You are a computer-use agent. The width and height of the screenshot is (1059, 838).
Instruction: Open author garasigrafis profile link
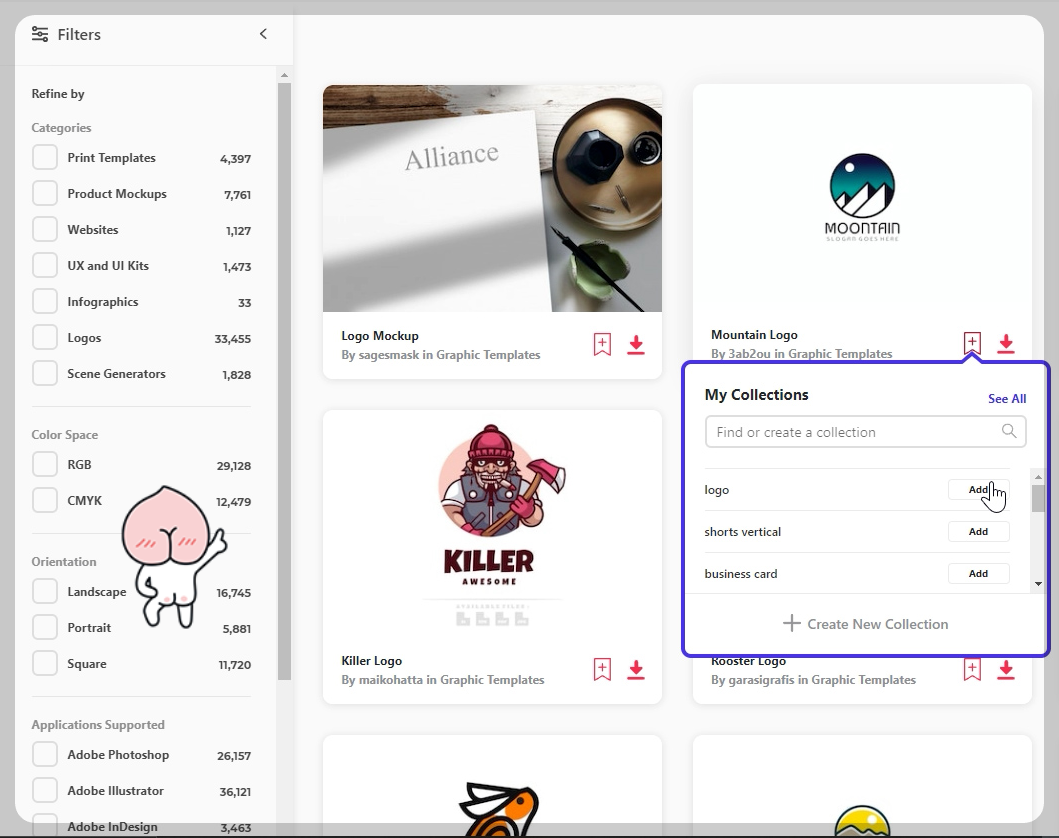pos(761,679)
